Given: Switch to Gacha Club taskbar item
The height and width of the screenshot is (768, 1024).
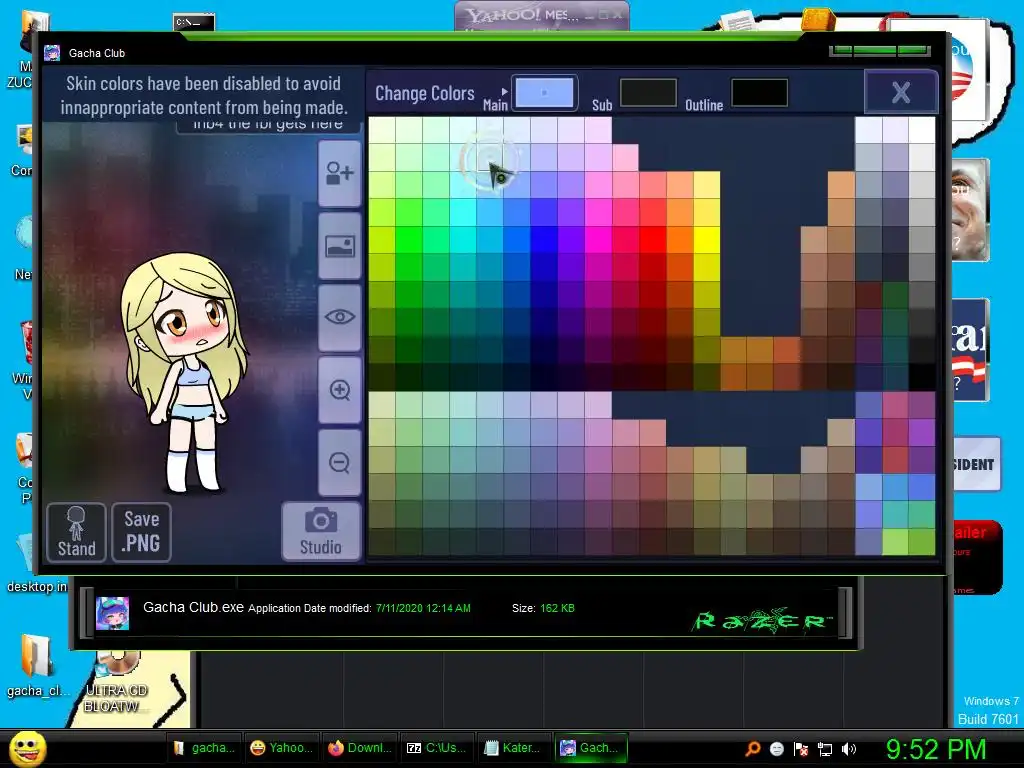Looking at the screenshot, I should (x=592, y=748).
